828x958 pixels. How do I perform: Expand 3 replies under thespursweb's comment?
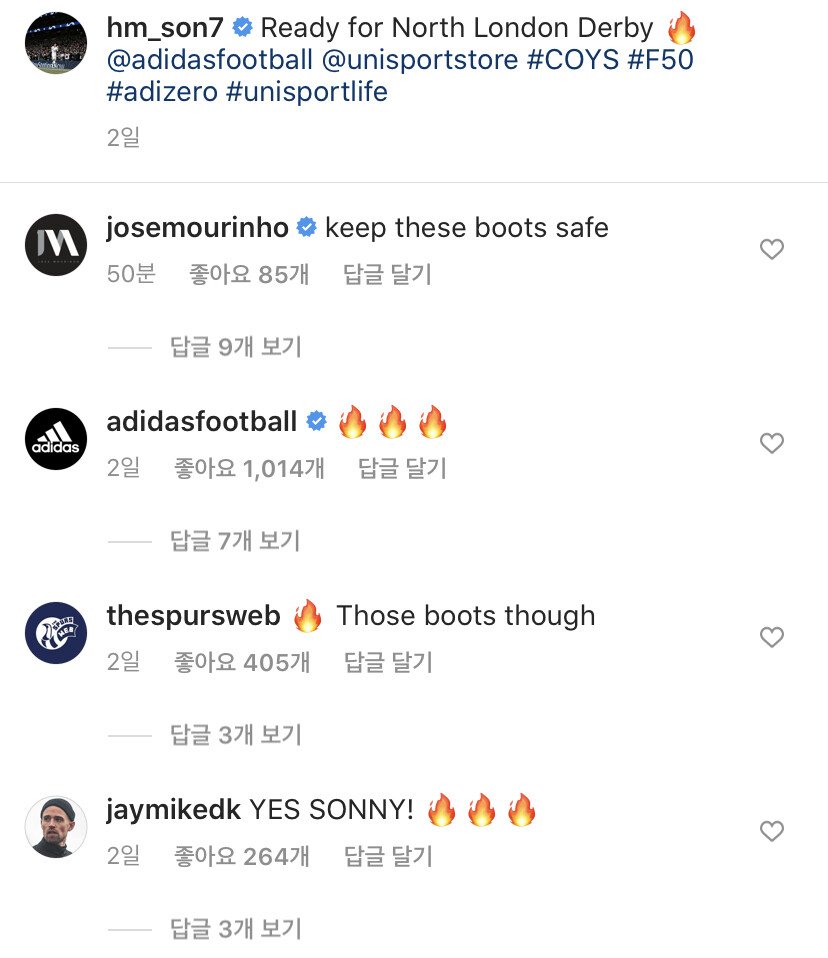pyautogui.click(x=235, y=735)
